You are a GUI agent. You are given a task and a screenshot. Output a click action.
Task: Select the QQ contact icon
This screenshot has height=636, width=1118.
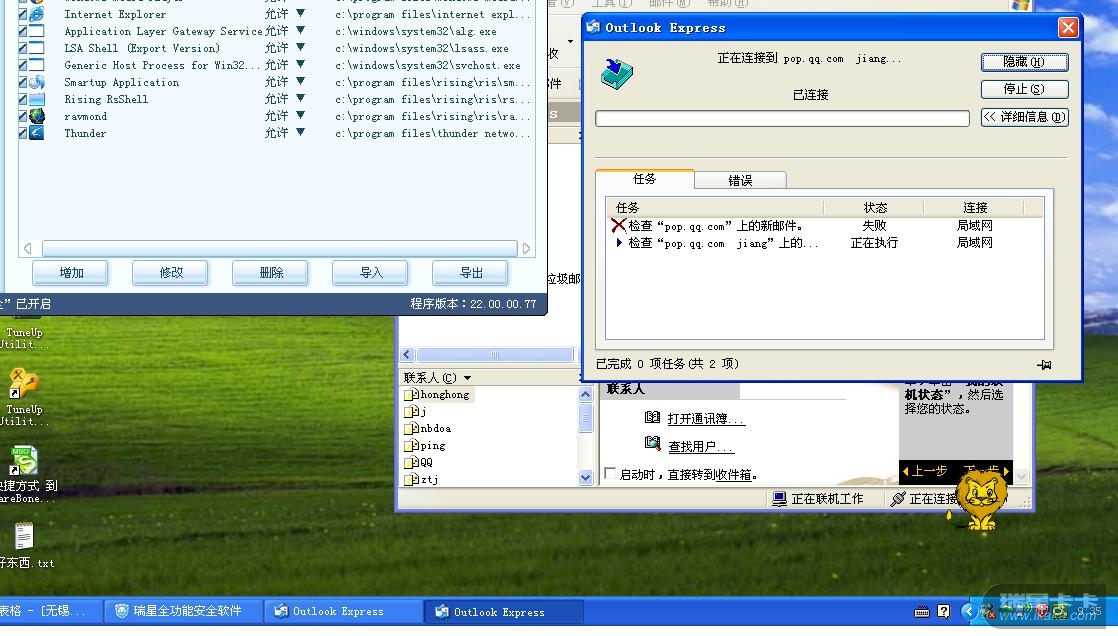411,462
